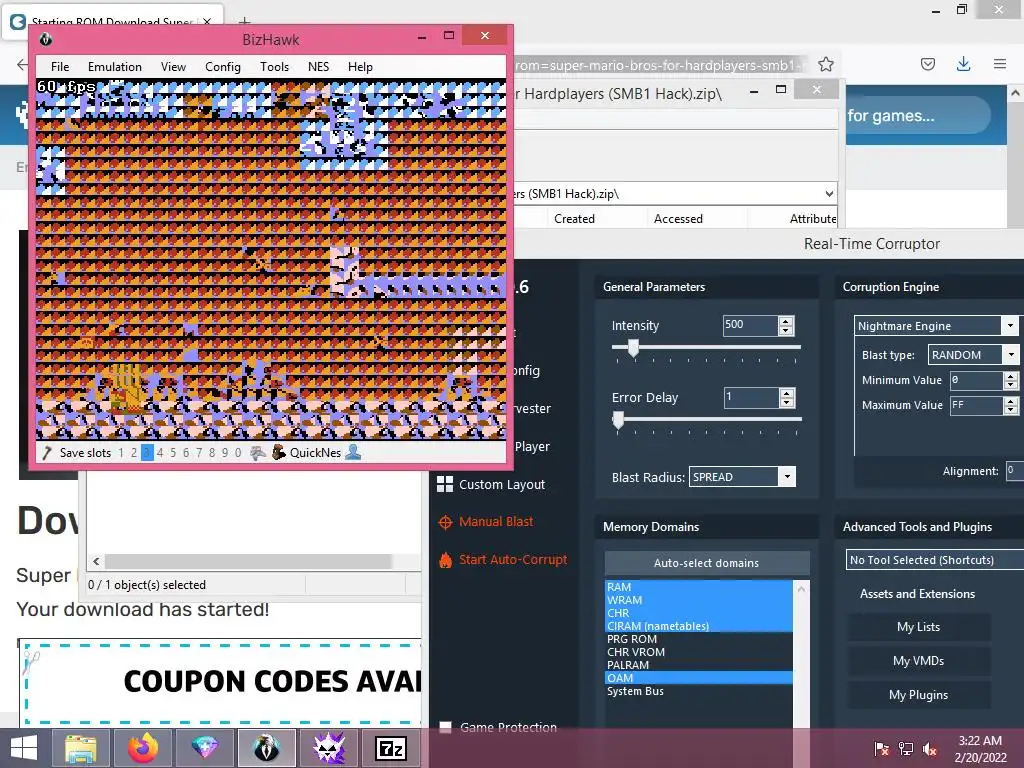This screenshot has width=1024, height=768.
Task: Open the File menu in BizHawk
Action: click(x=59, y=67)
